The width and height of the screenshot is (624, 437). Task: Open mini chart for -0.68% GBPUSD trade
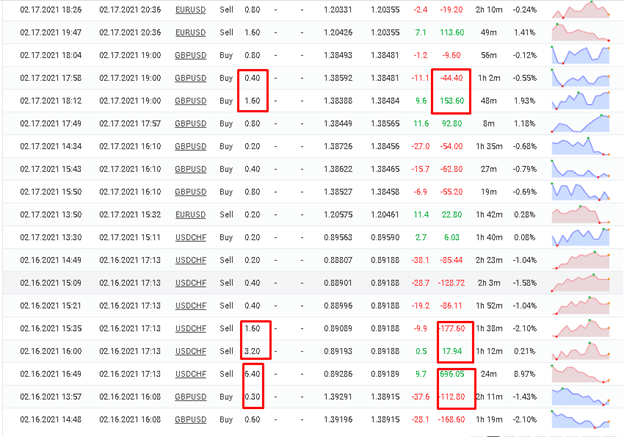pos(581,146)
